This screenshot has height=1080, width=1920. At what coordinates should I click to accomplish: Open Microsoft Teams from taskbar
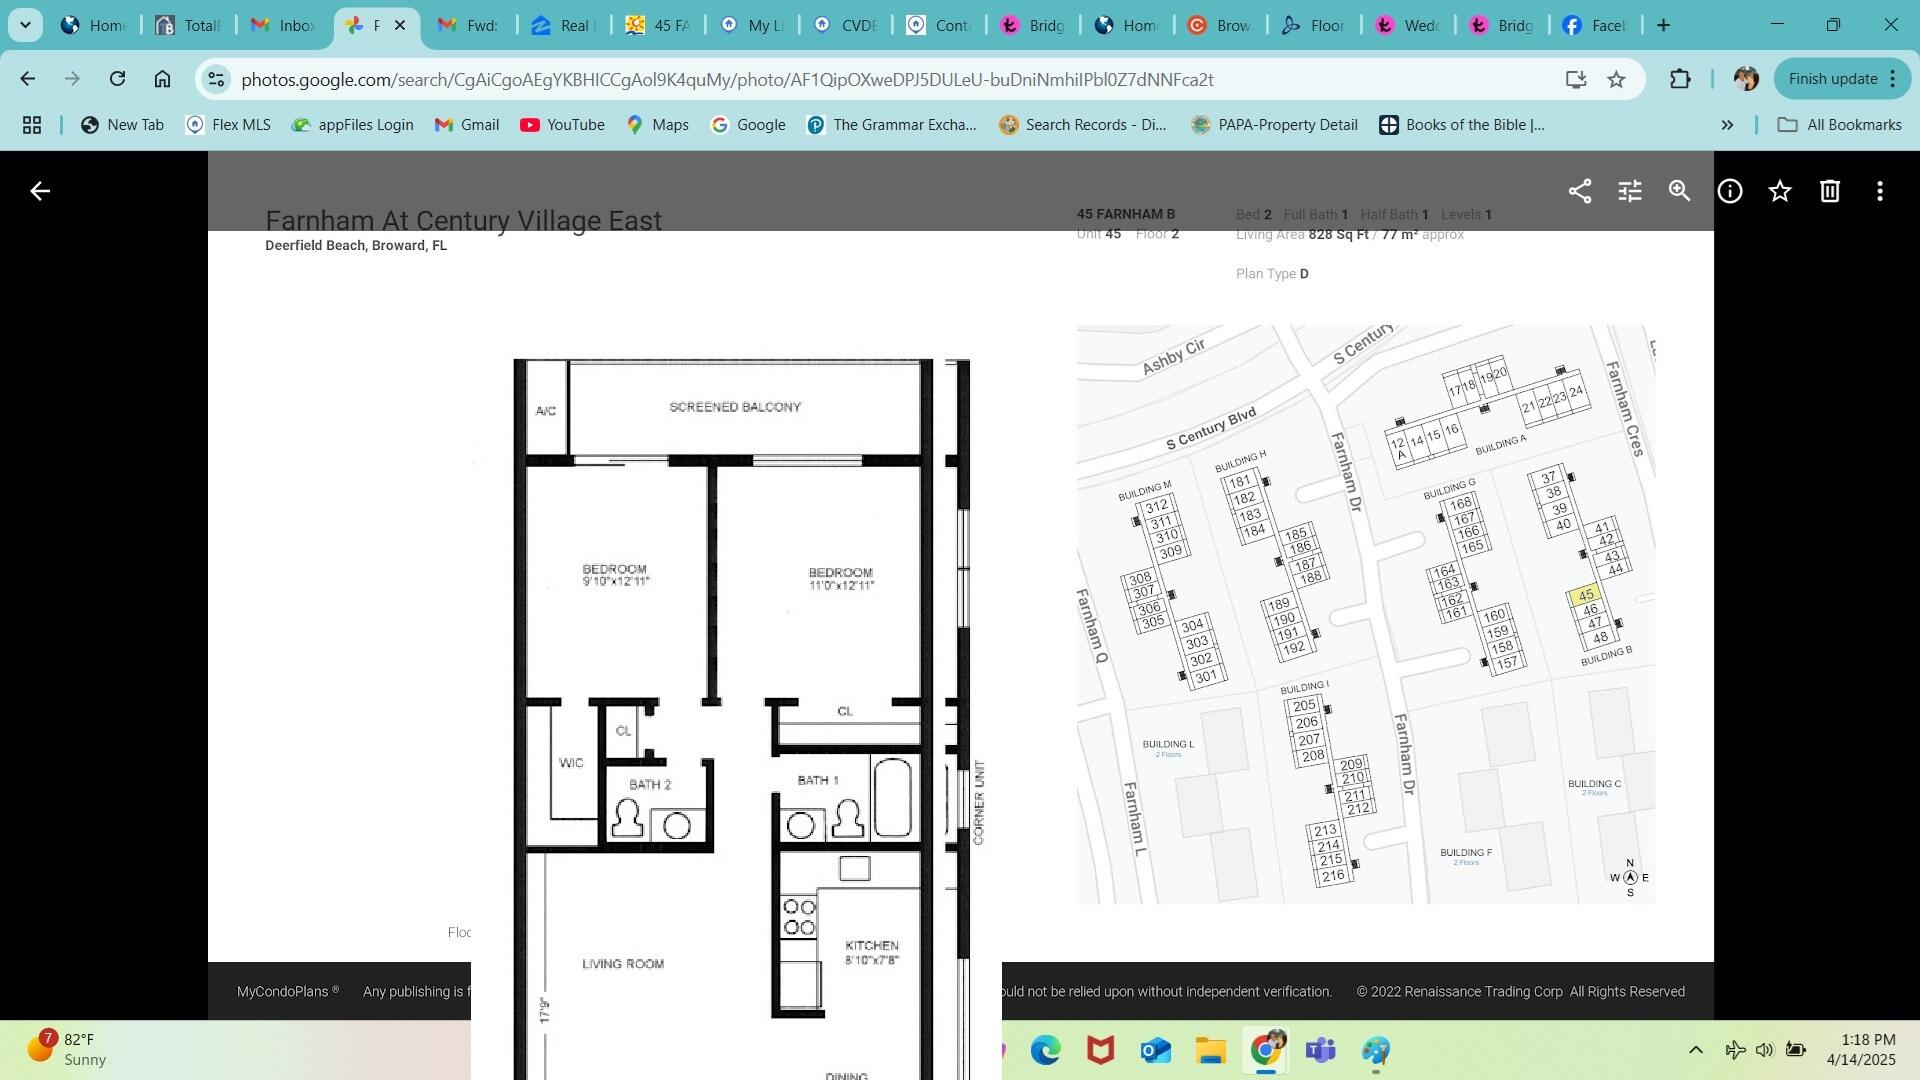[1320, 1050]
